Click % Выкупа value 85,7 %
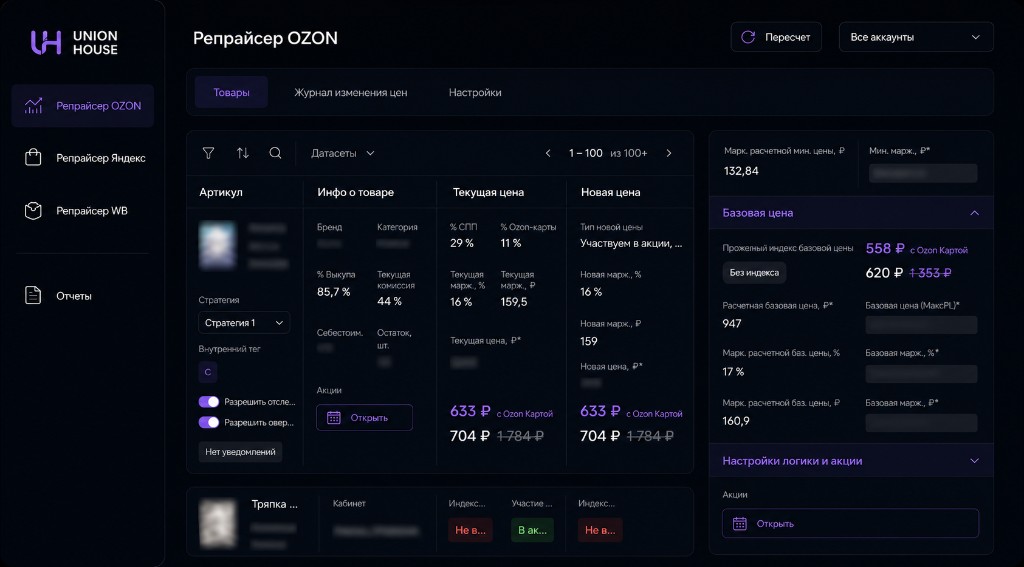 [333, 292]
